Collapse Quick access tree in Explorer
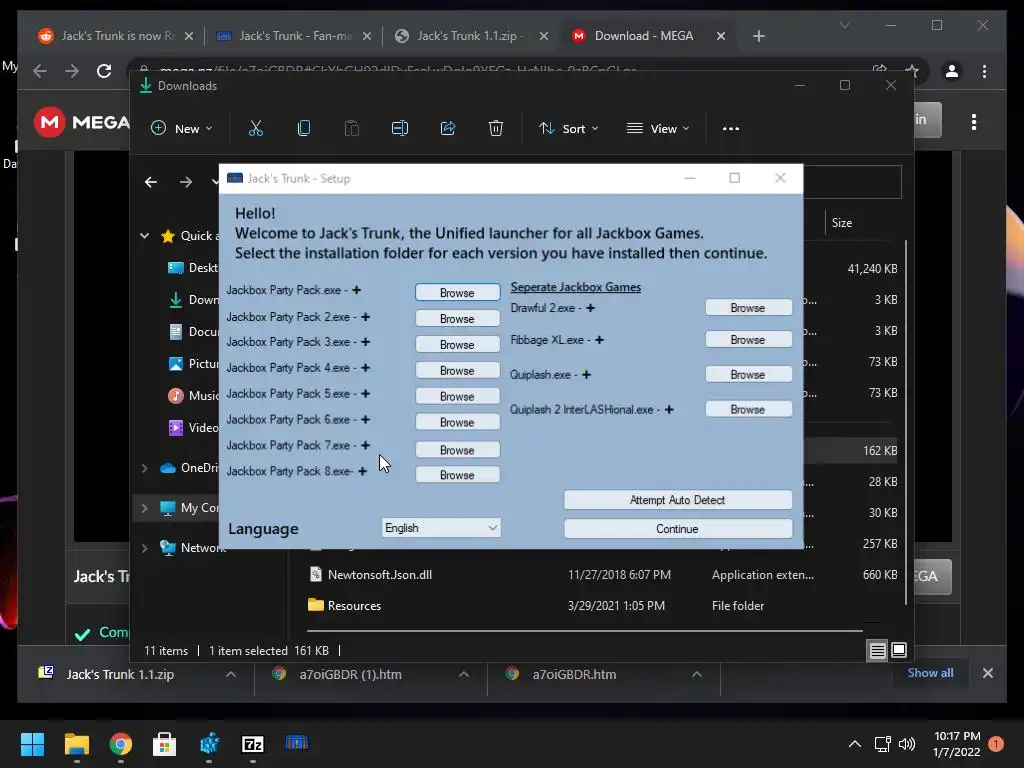 [x=144, y=236]
